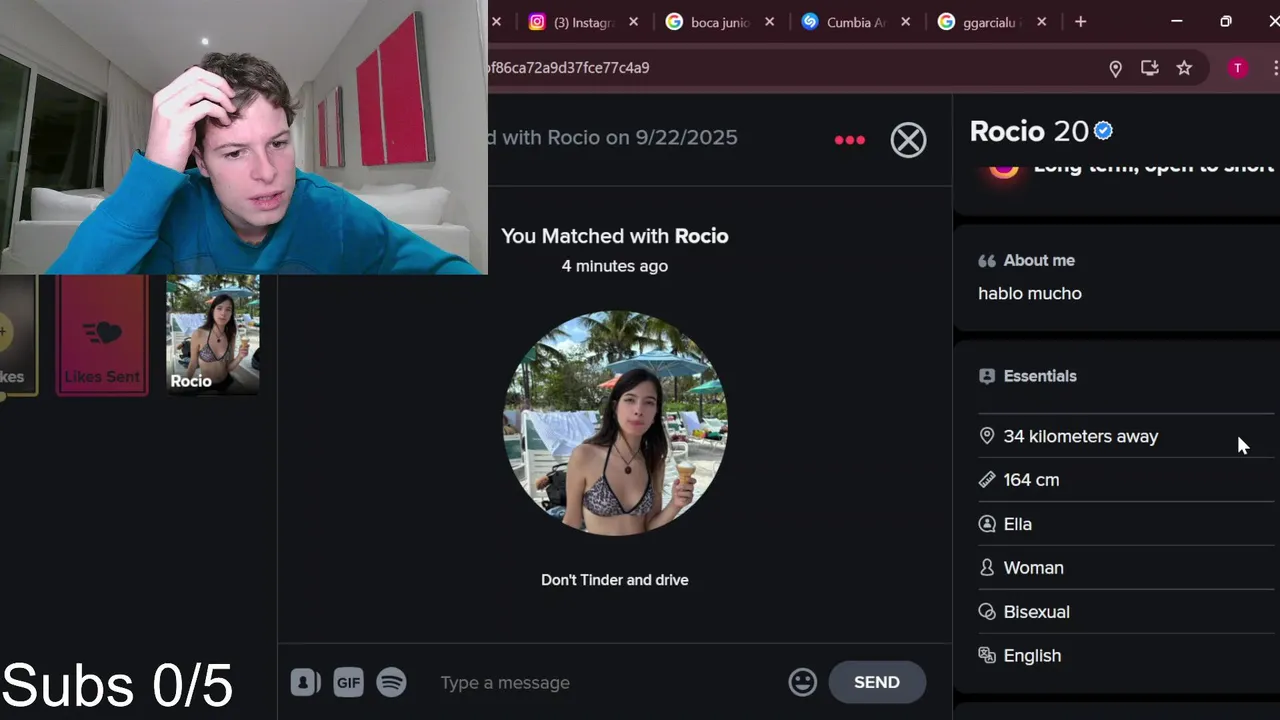The height and width of the screenshot is (720, 1280).
Task: Click the address bar URL text
Action: click(x=568, y=68)
